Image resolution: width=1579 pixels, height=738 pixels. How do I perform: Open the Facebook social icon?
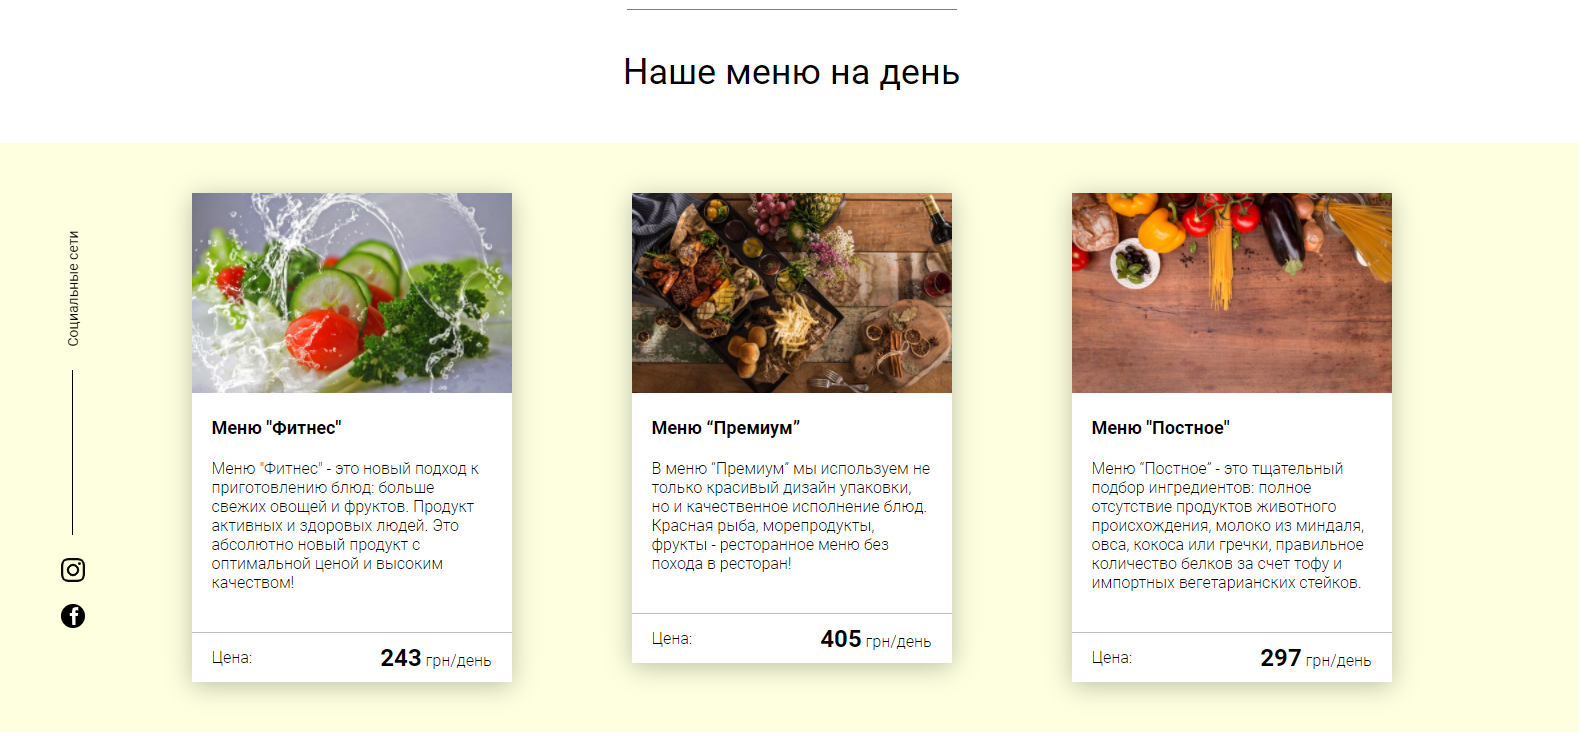tap(73, 616)
